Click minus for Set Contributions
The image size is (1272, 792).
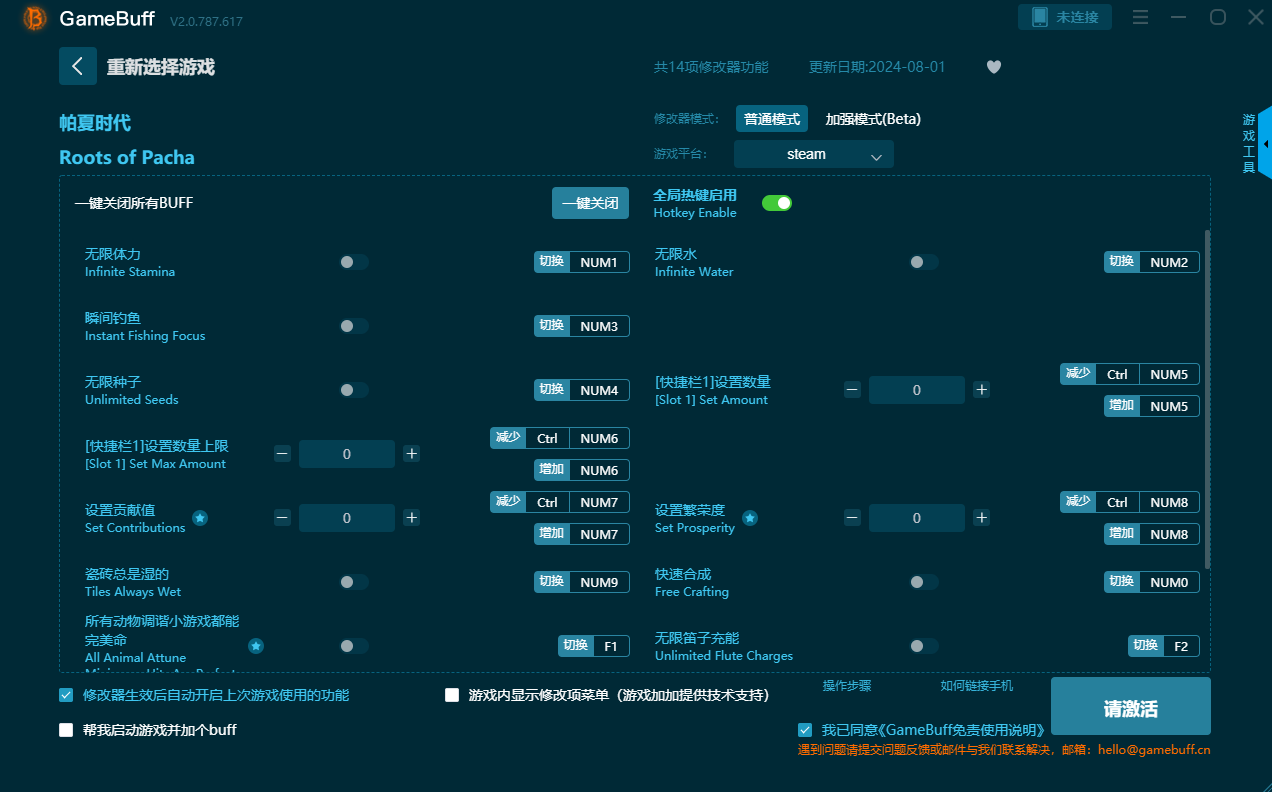[282, 518]
